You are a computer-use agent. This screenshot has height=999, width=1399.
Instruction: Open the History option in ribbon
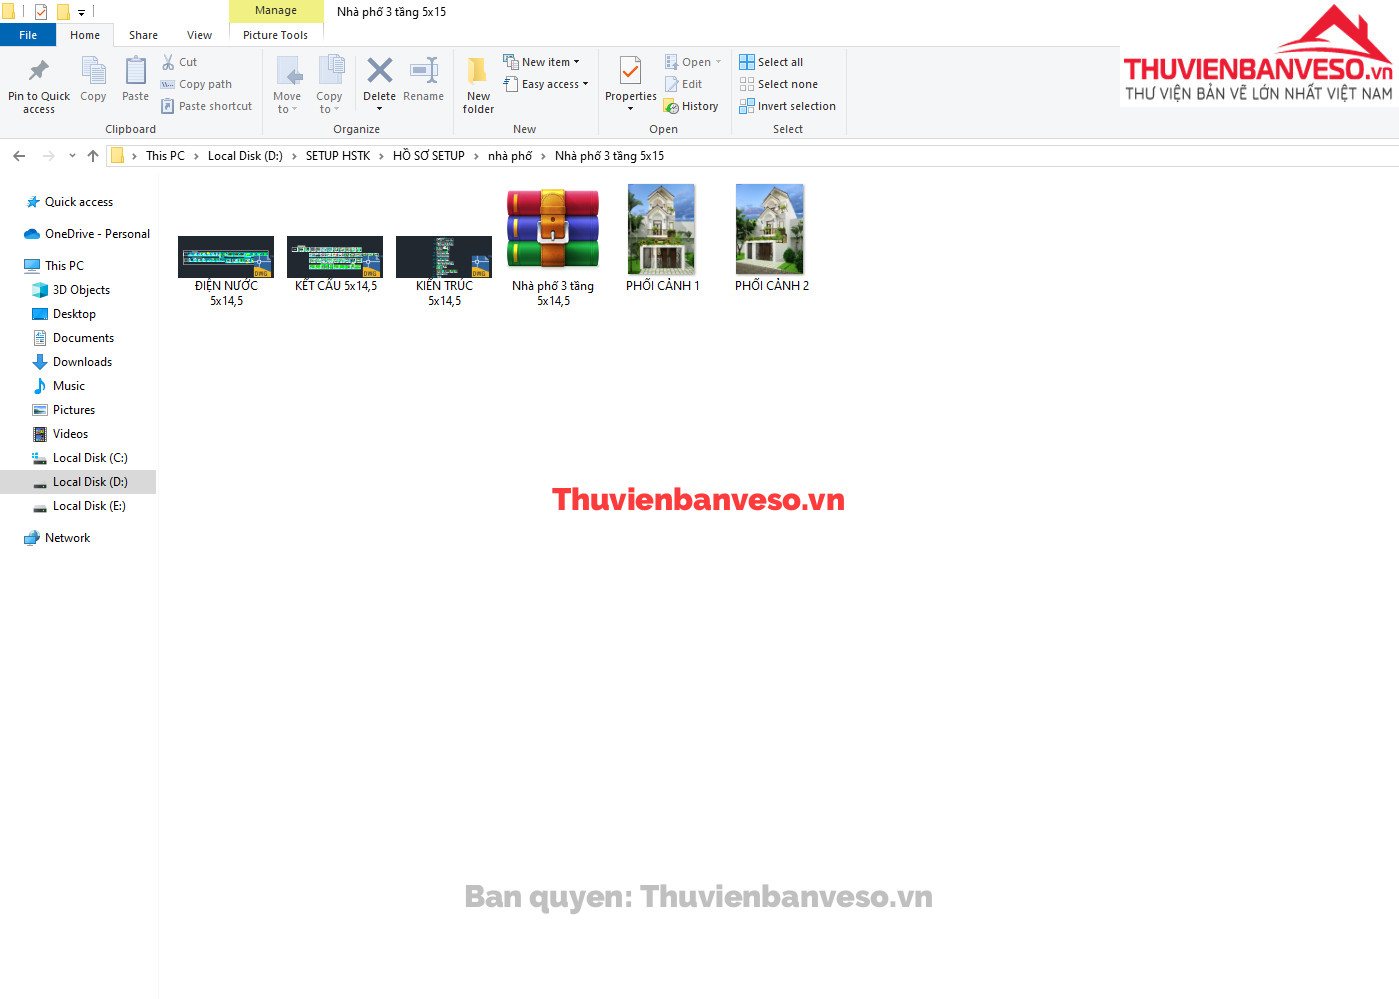pyautogui.click(x=691, y=106)
